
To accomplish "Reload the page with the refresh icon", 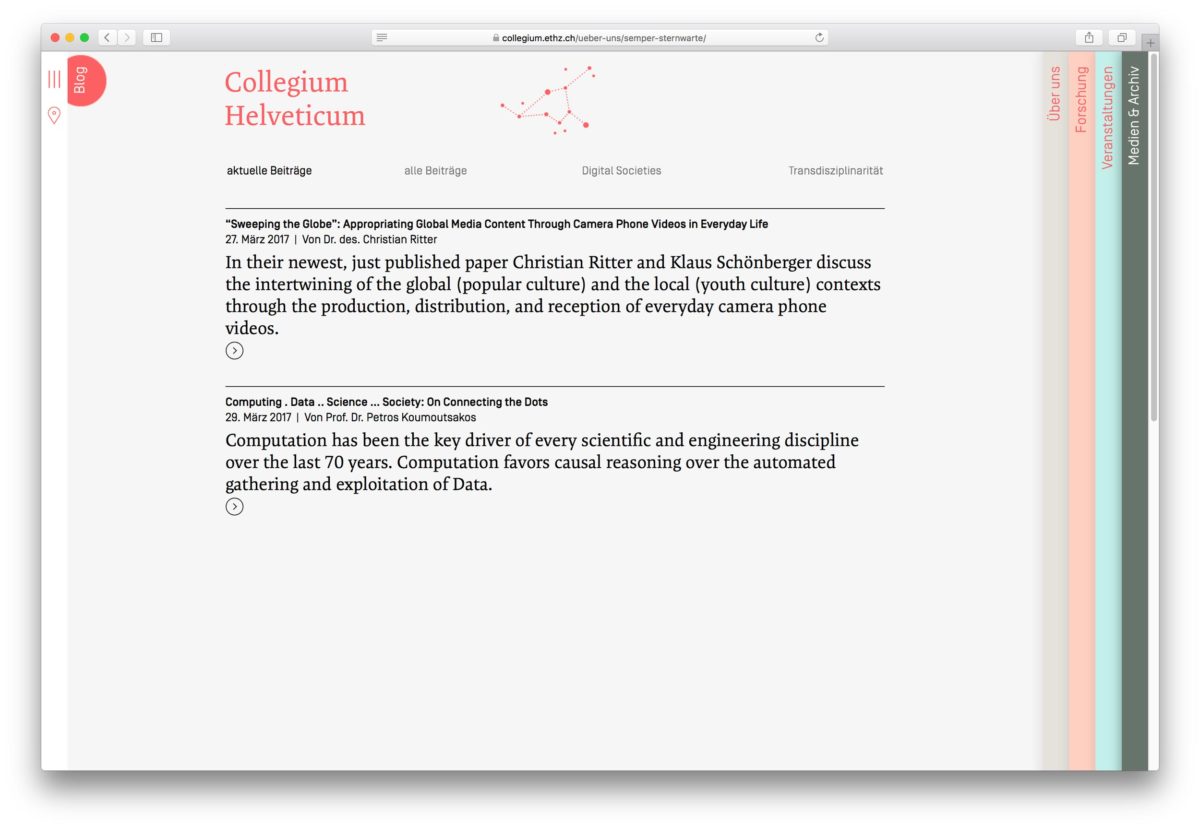I will [819, 38].
